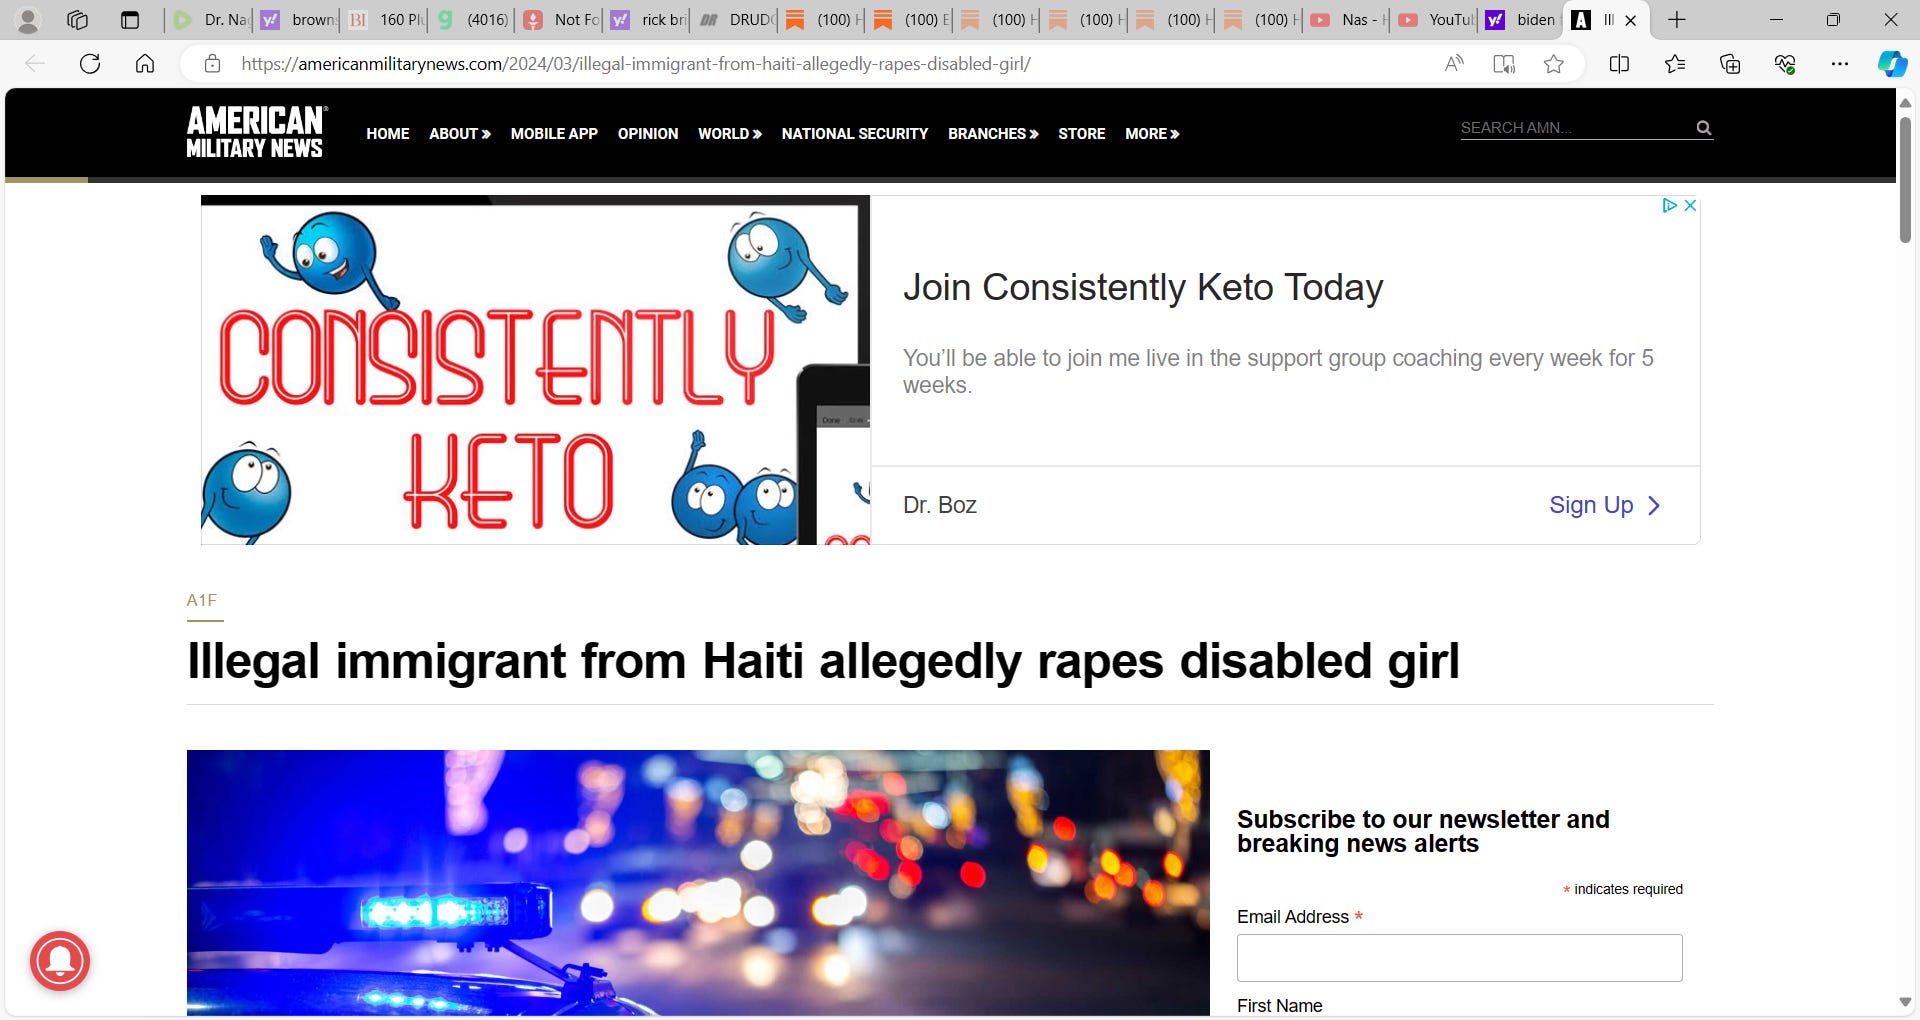
Task: Click the police lights article image
Action: coord(698,883)
